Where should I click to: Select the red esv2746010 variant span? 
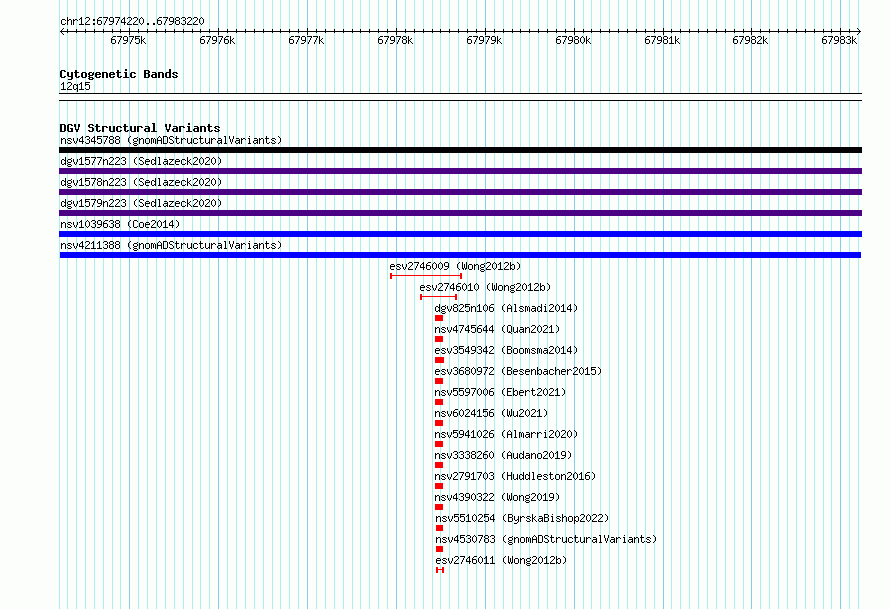point(439,297)
